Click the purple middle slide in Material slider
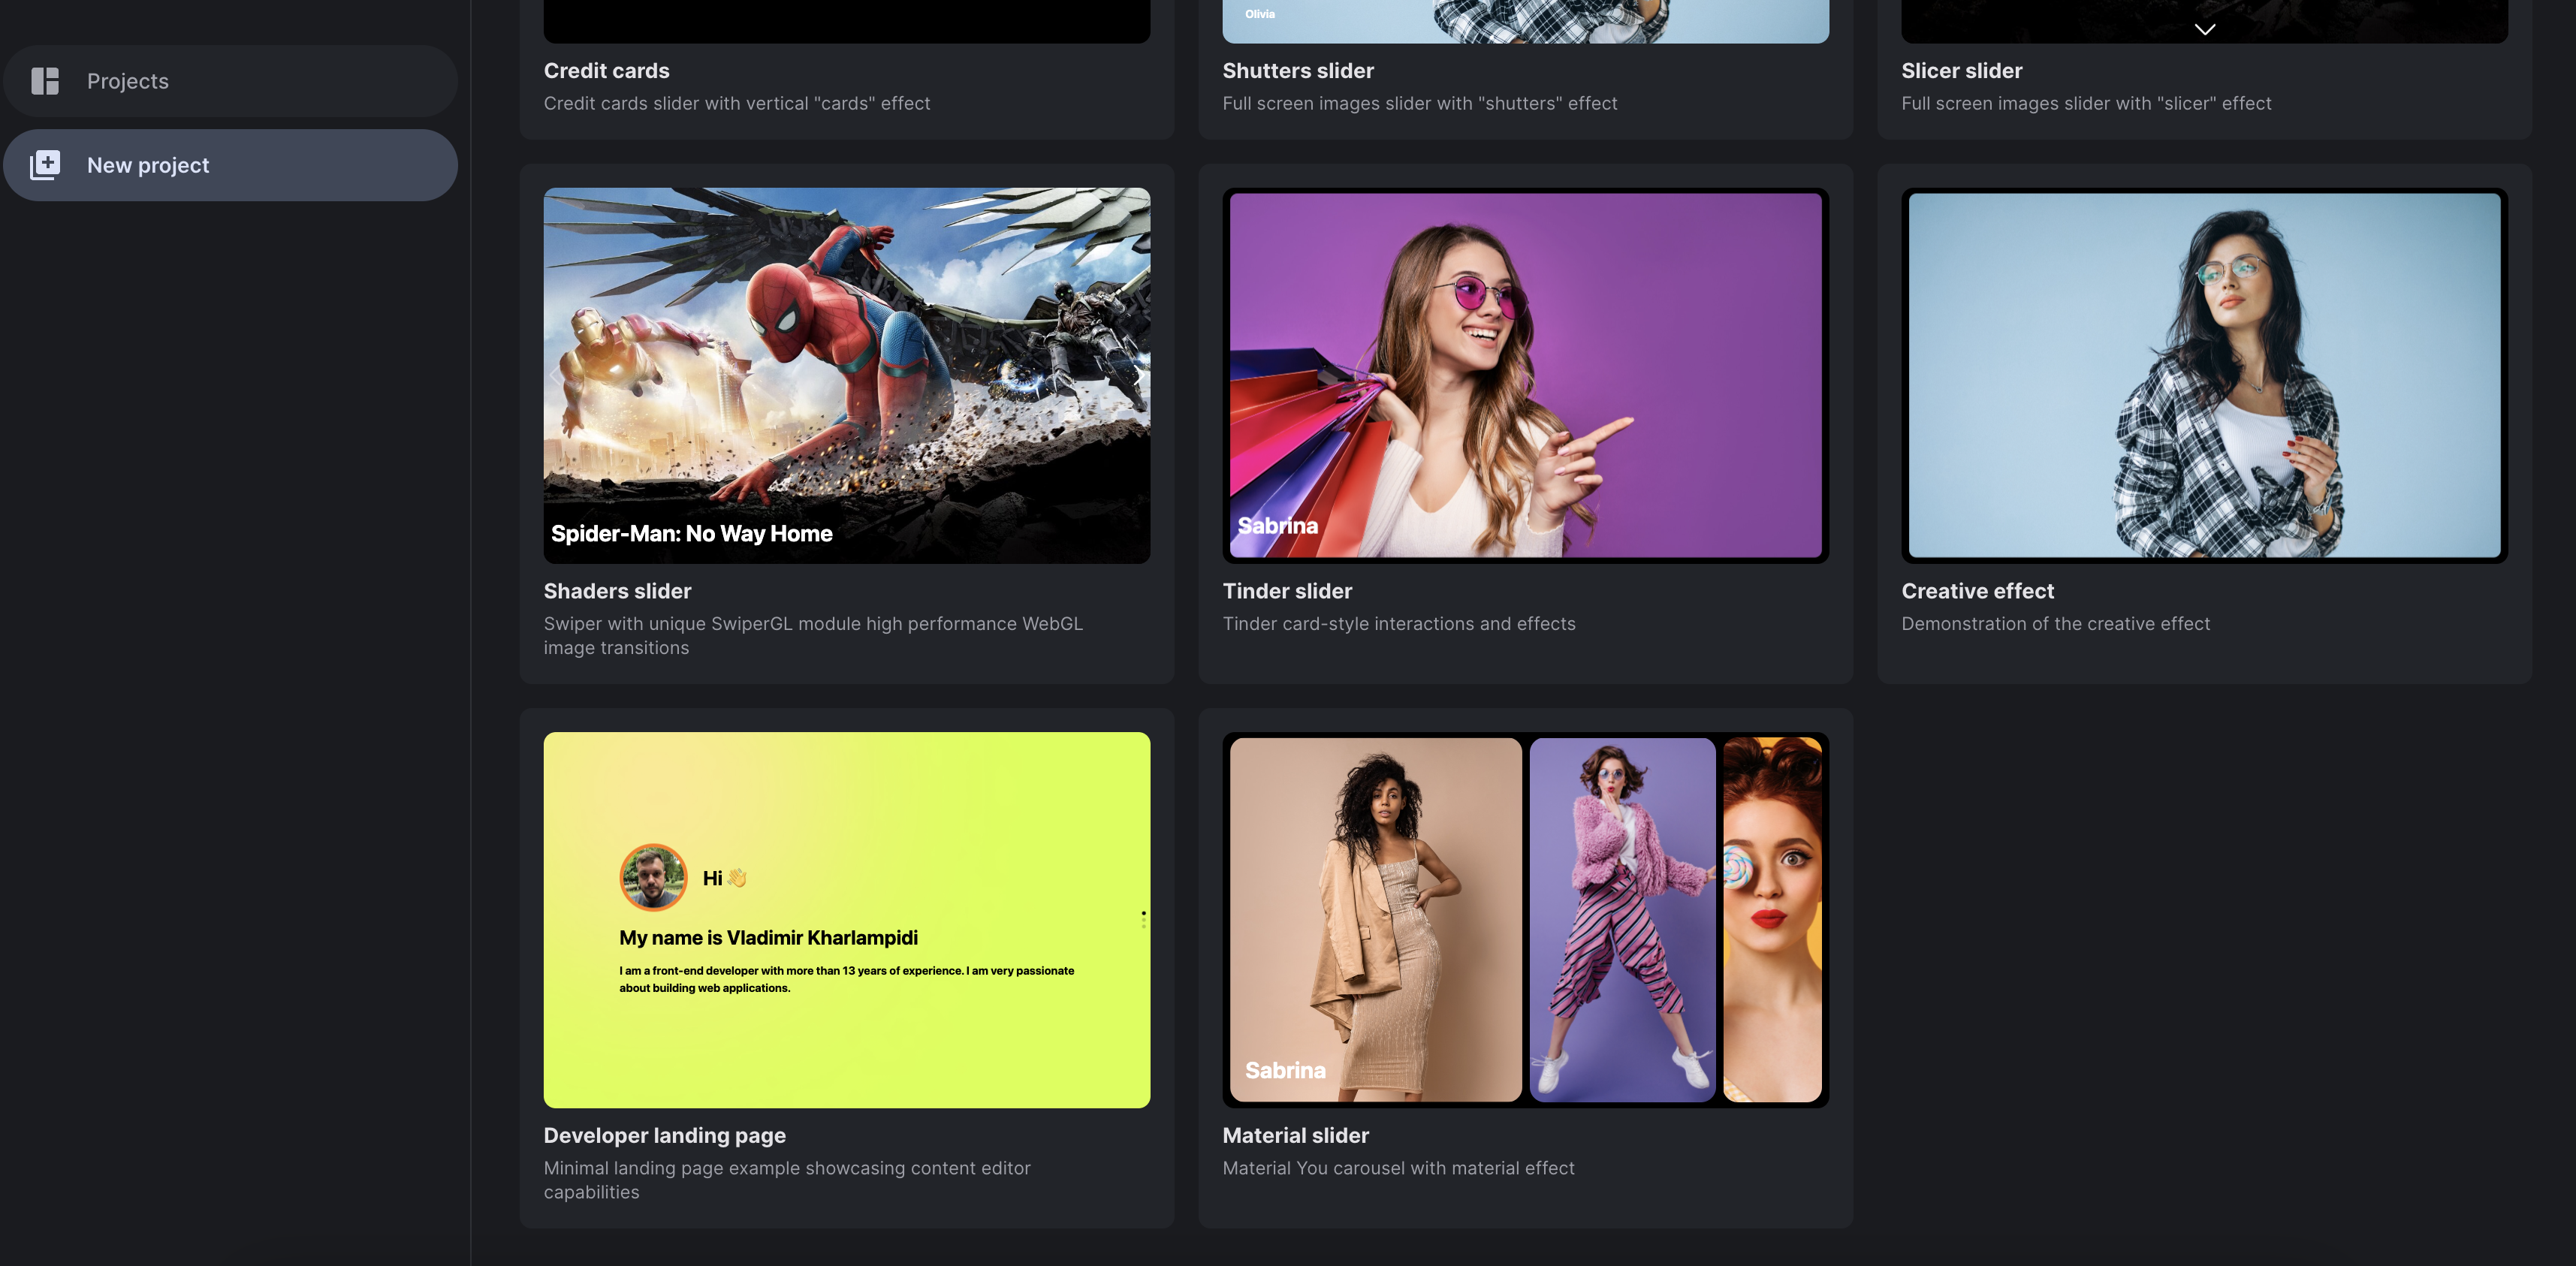 point(1622,919)
